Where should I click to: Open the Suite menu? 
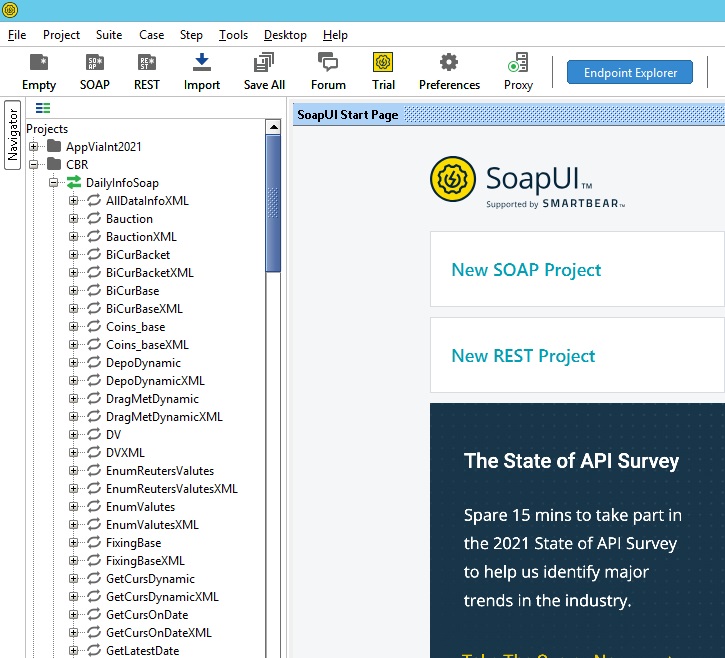109,35
